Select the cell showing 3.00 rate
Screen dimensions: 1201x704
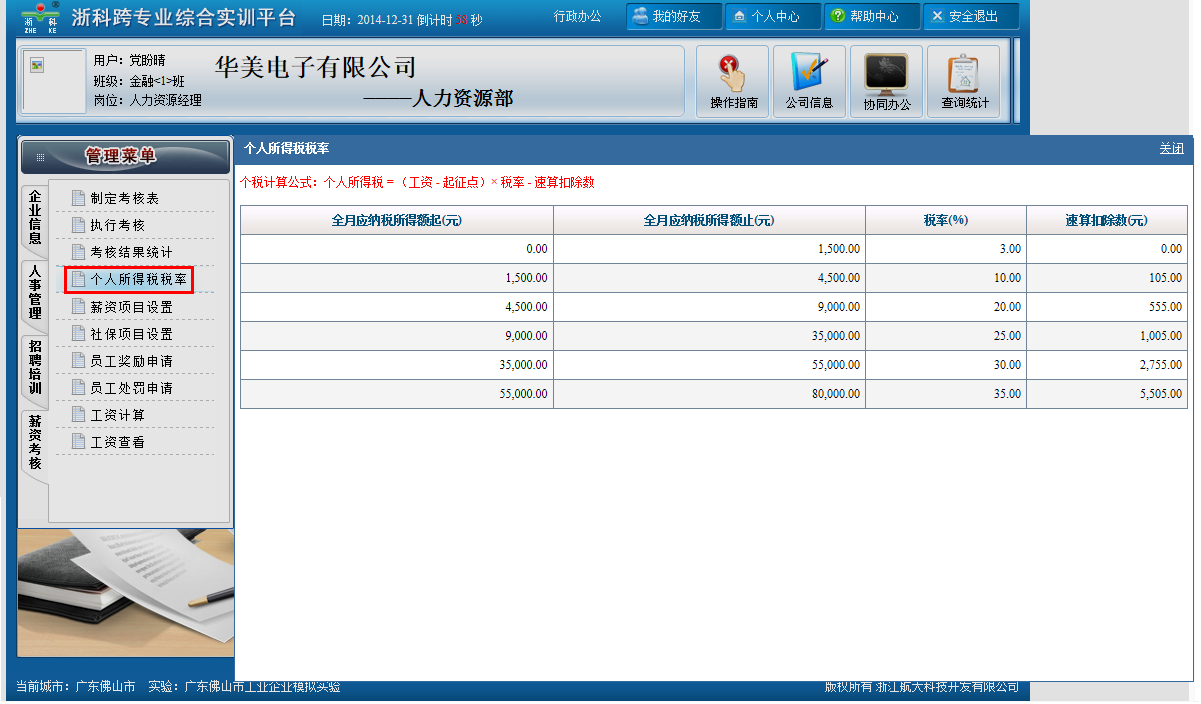946,249
